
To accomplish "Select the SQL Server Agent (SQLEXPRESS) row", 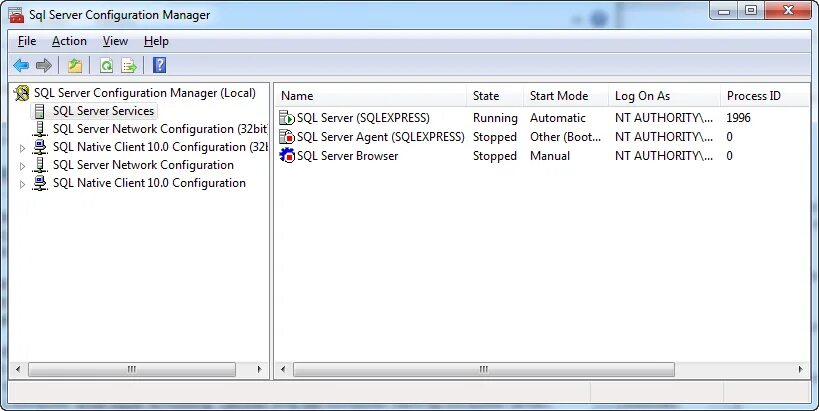I will [x=542, y=137].
